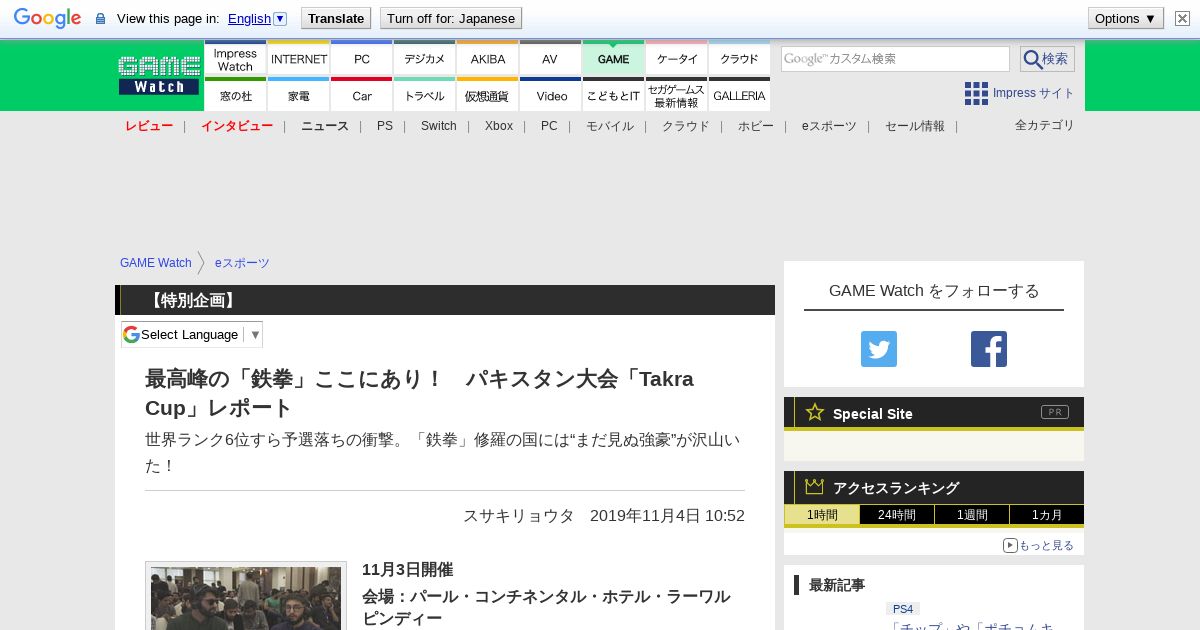The width and height of the screenshot is (1200, 630).
Task: Click the Translate button
Action: (x=336, y=18)
